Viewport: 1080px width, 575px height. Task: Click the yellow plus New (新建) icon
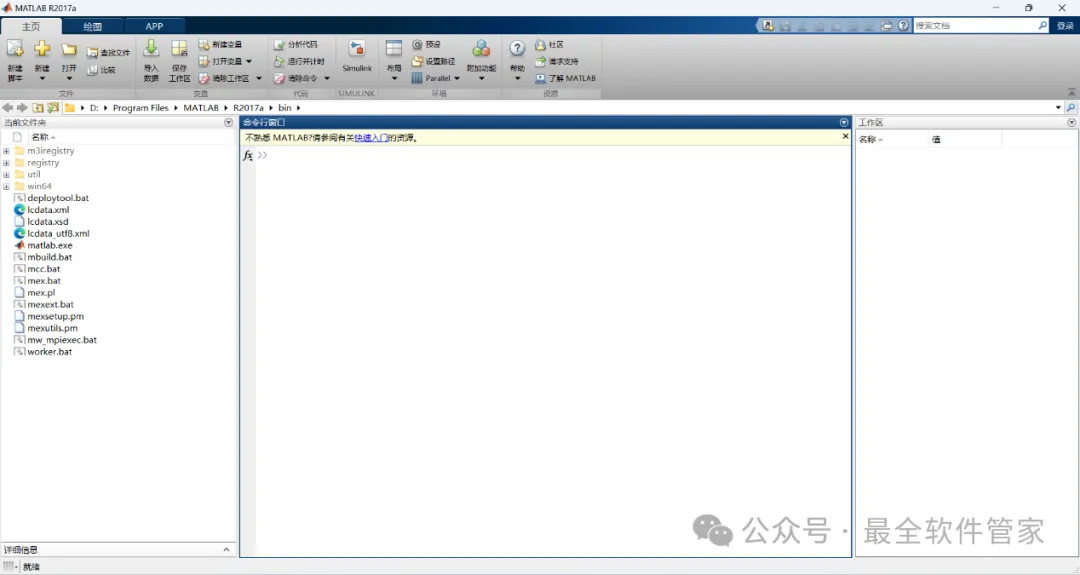pos(42,49)
